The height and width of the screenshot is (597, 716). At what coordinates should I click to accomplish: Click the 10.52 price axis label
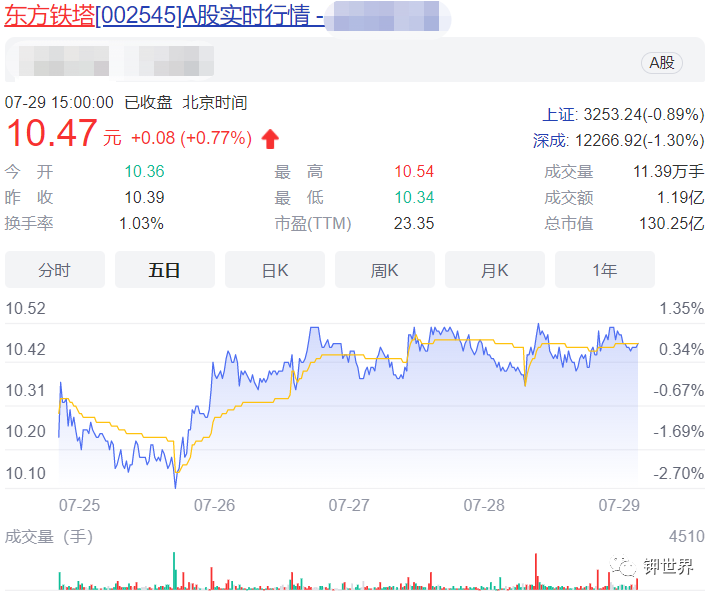[25, 308]
